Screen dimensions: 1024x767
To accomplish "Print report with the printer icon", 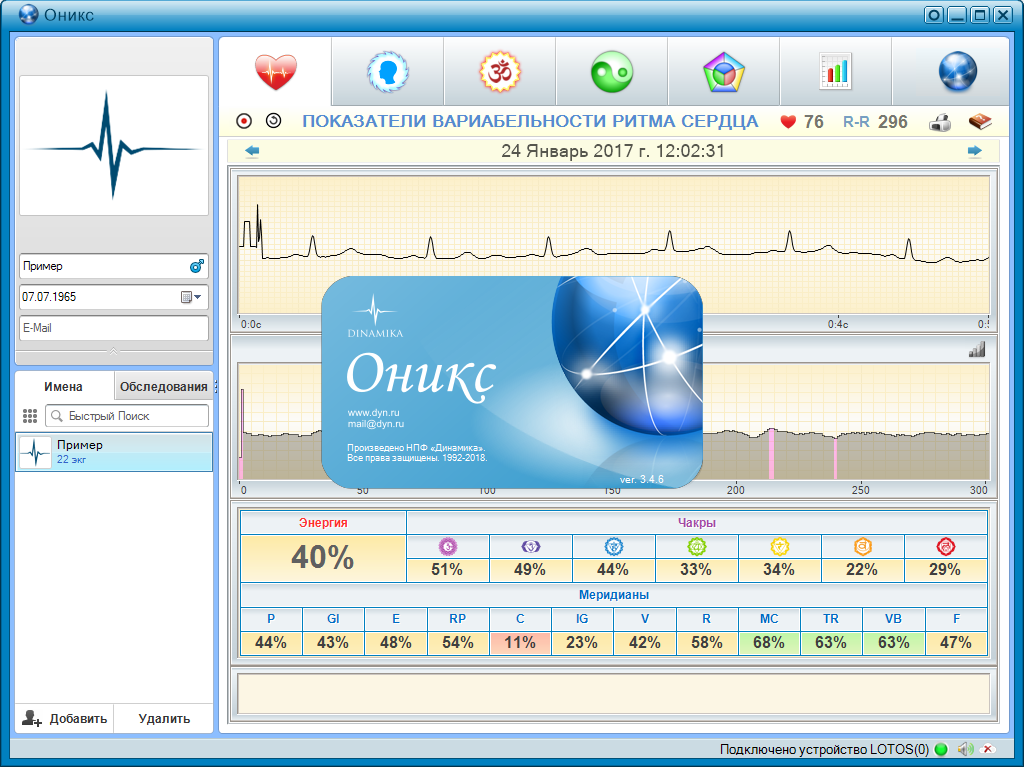I will (x=940, y=122).
